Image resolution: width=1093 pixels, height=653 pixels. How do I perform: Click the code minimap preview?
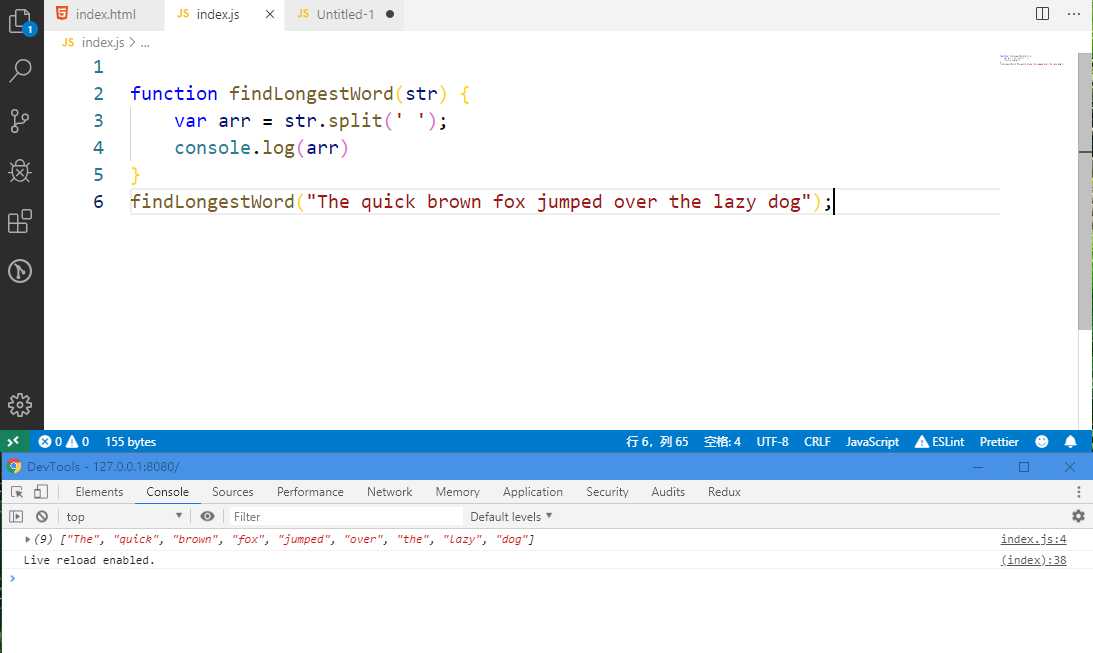(1032, 60)
